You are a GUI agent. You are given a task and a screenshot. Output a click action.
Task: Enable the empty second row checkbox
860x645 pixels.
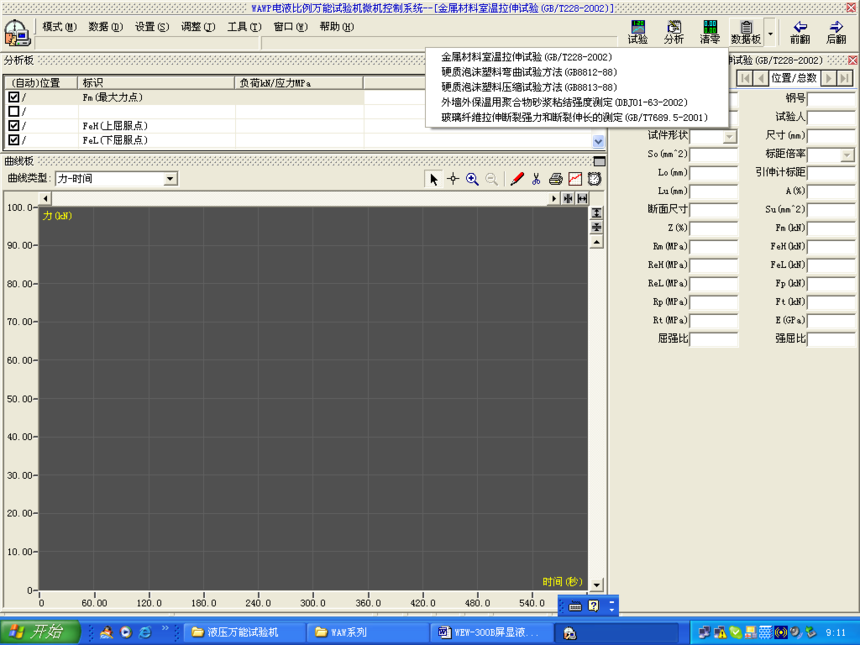point(14,112)
